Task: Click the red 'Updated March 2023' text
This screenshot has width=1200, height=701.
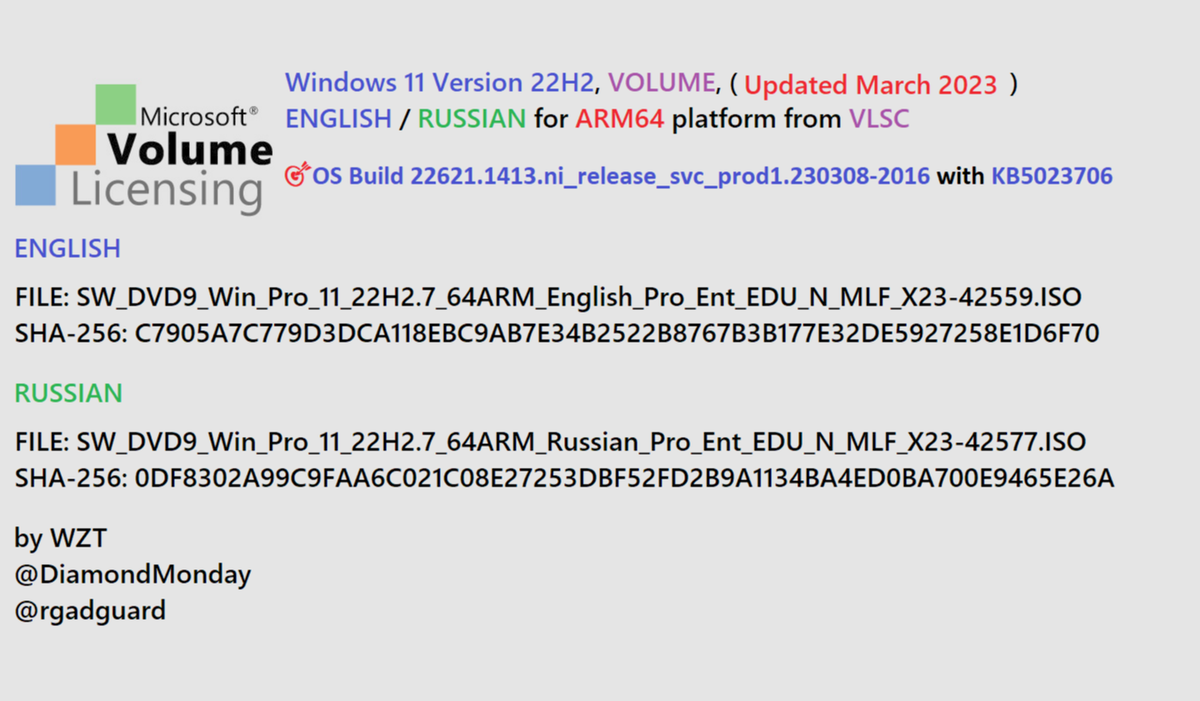Action: click(x=870, y=85)
